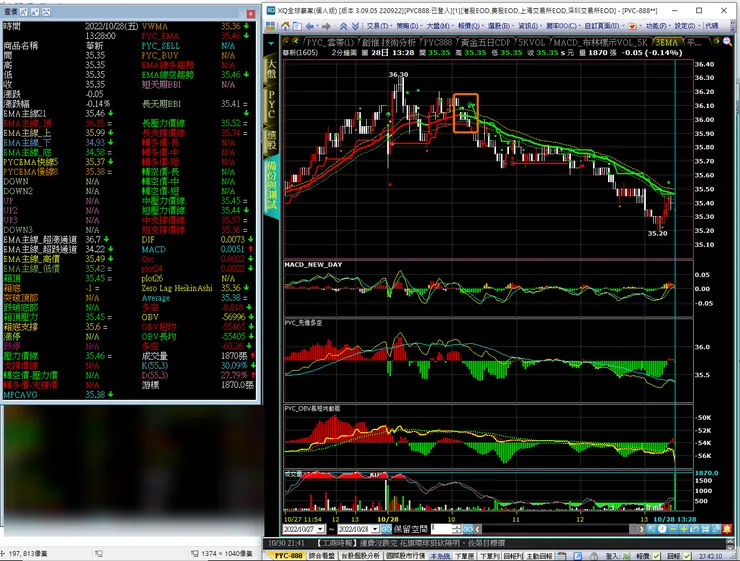Screen dimensions: 740x561
Task: Switch to the 5KVOL tab
Action: click(531, 42)
